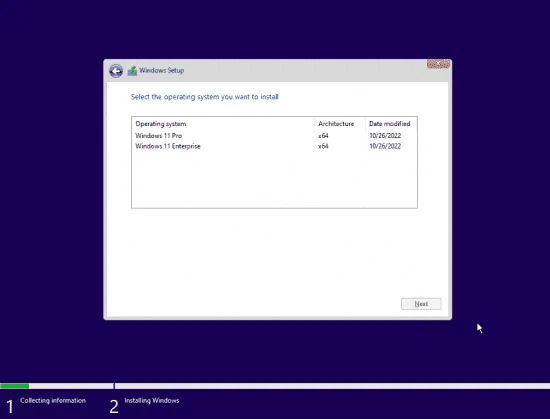
Task: Select Windows 11 Enterprise from the list
Action: coord(274,146)
